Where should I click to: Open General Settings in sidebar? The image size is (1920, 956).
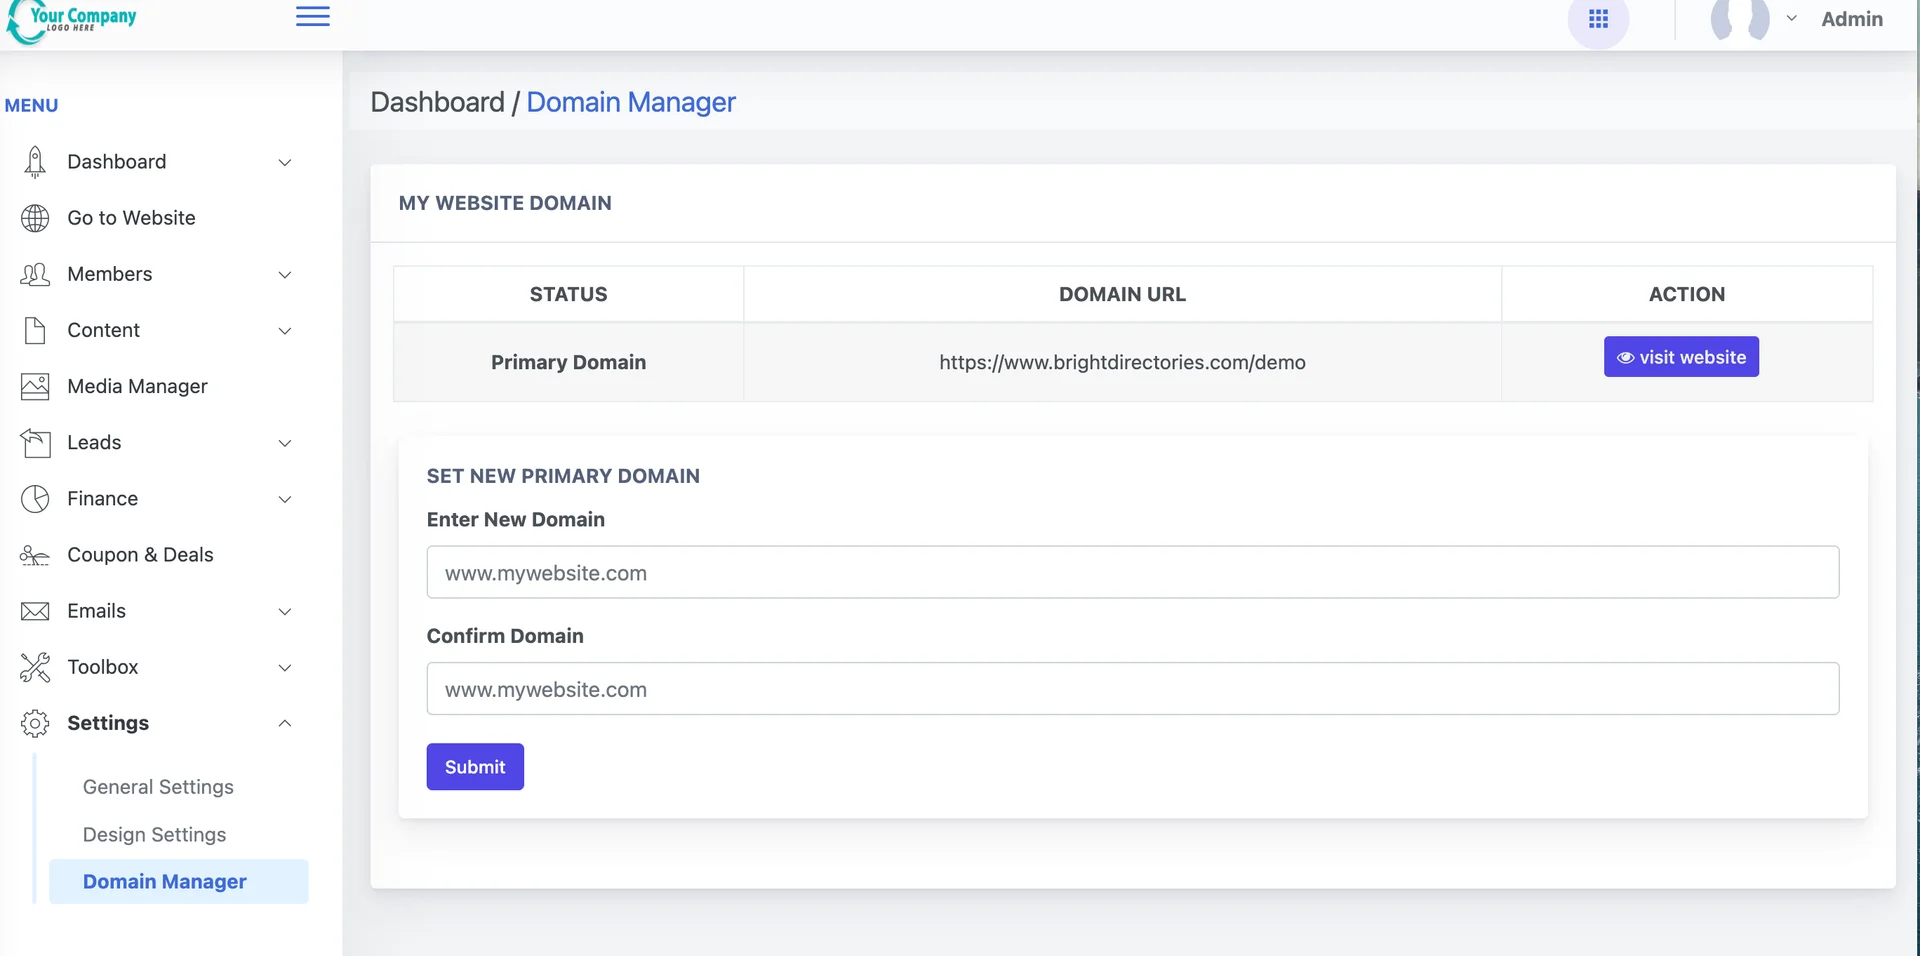[158, 787]
